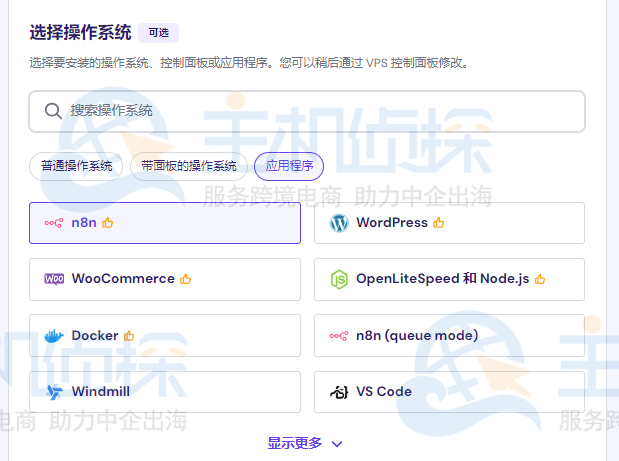Viewport: 619px width, 461px height.
Task: Click the WordPress logo icon
Action: pos(339,223)
